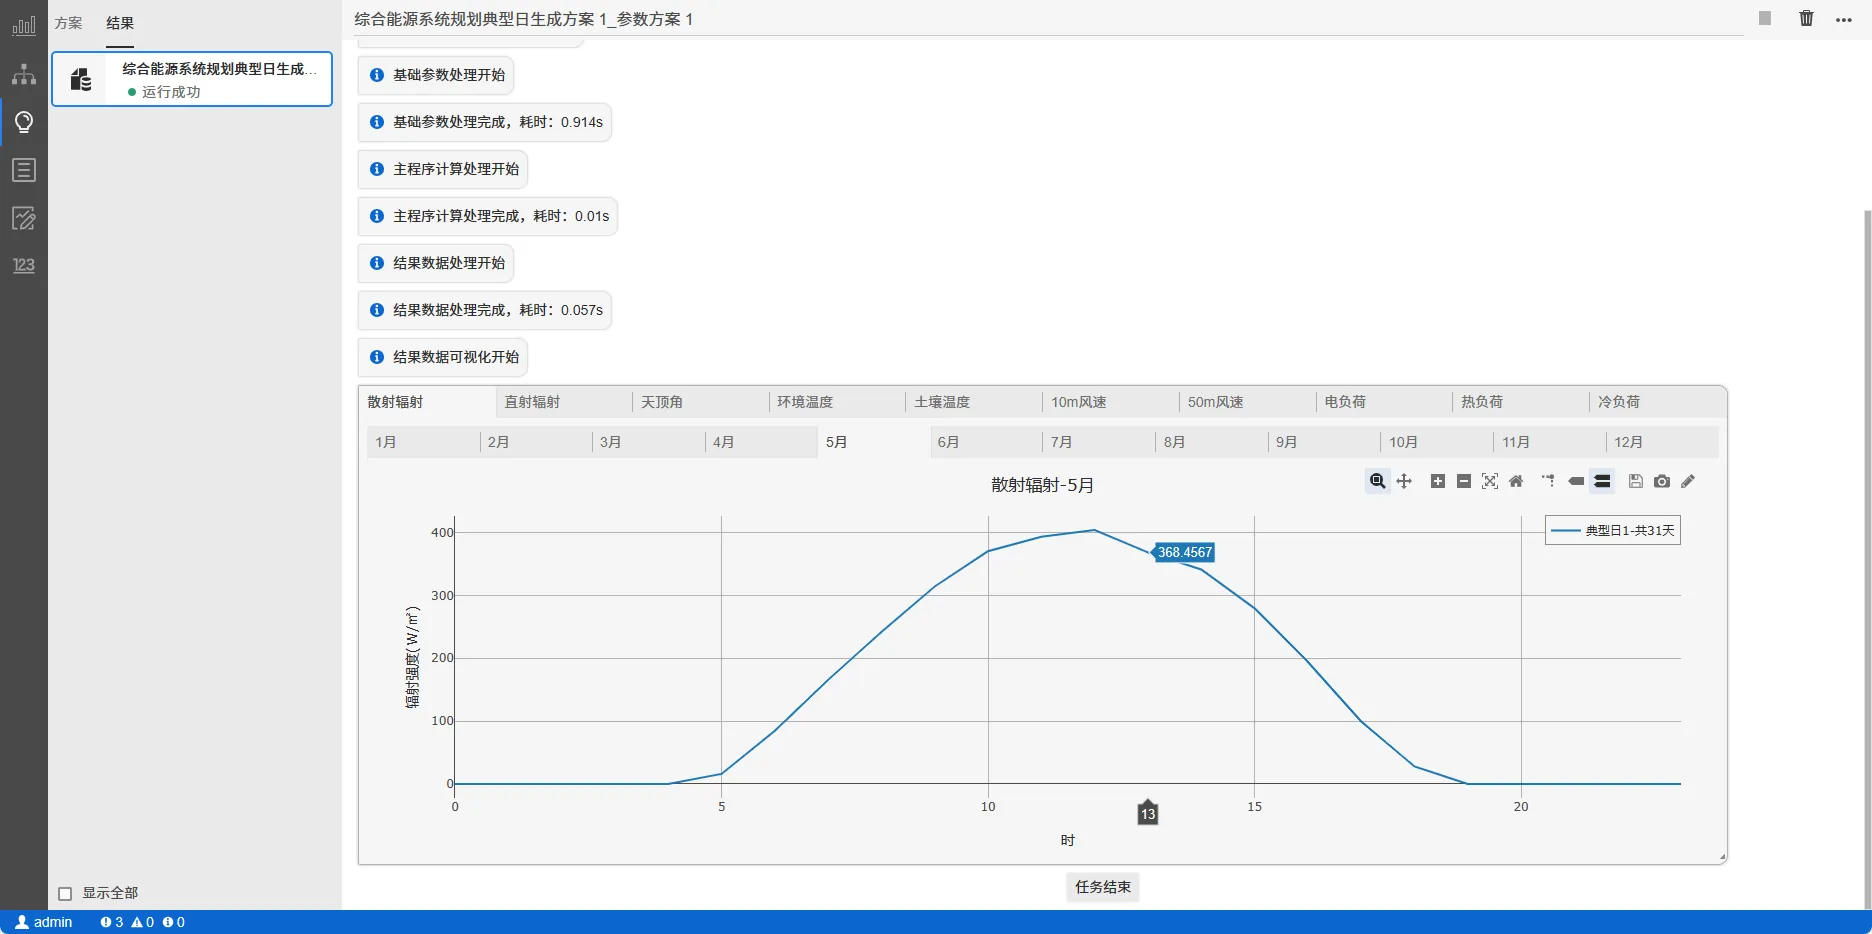Edit chart with the pencil icon

1688,481
